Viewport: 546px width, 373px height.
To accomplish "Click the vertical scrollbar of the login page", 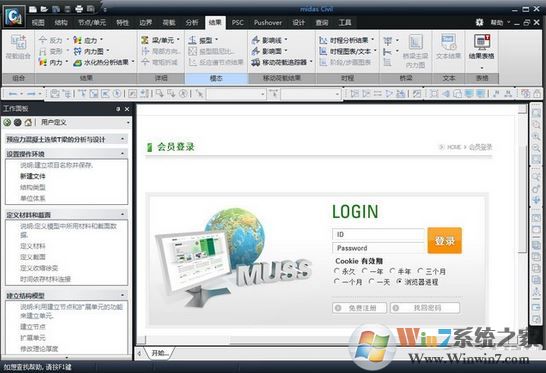I will [x=522, y=199].
